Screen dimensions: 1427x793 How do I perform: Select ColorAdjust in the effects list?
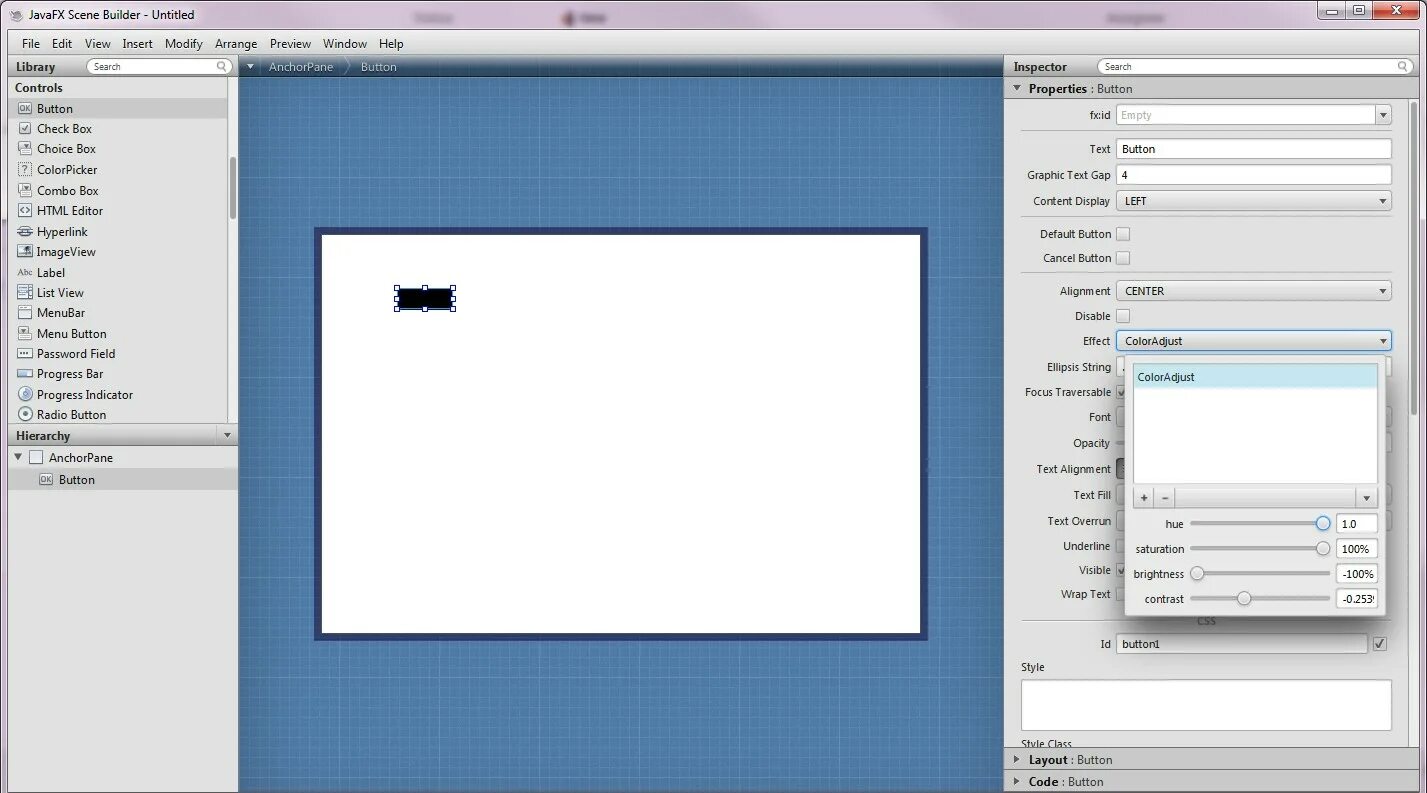click(x=1255, y=377)
